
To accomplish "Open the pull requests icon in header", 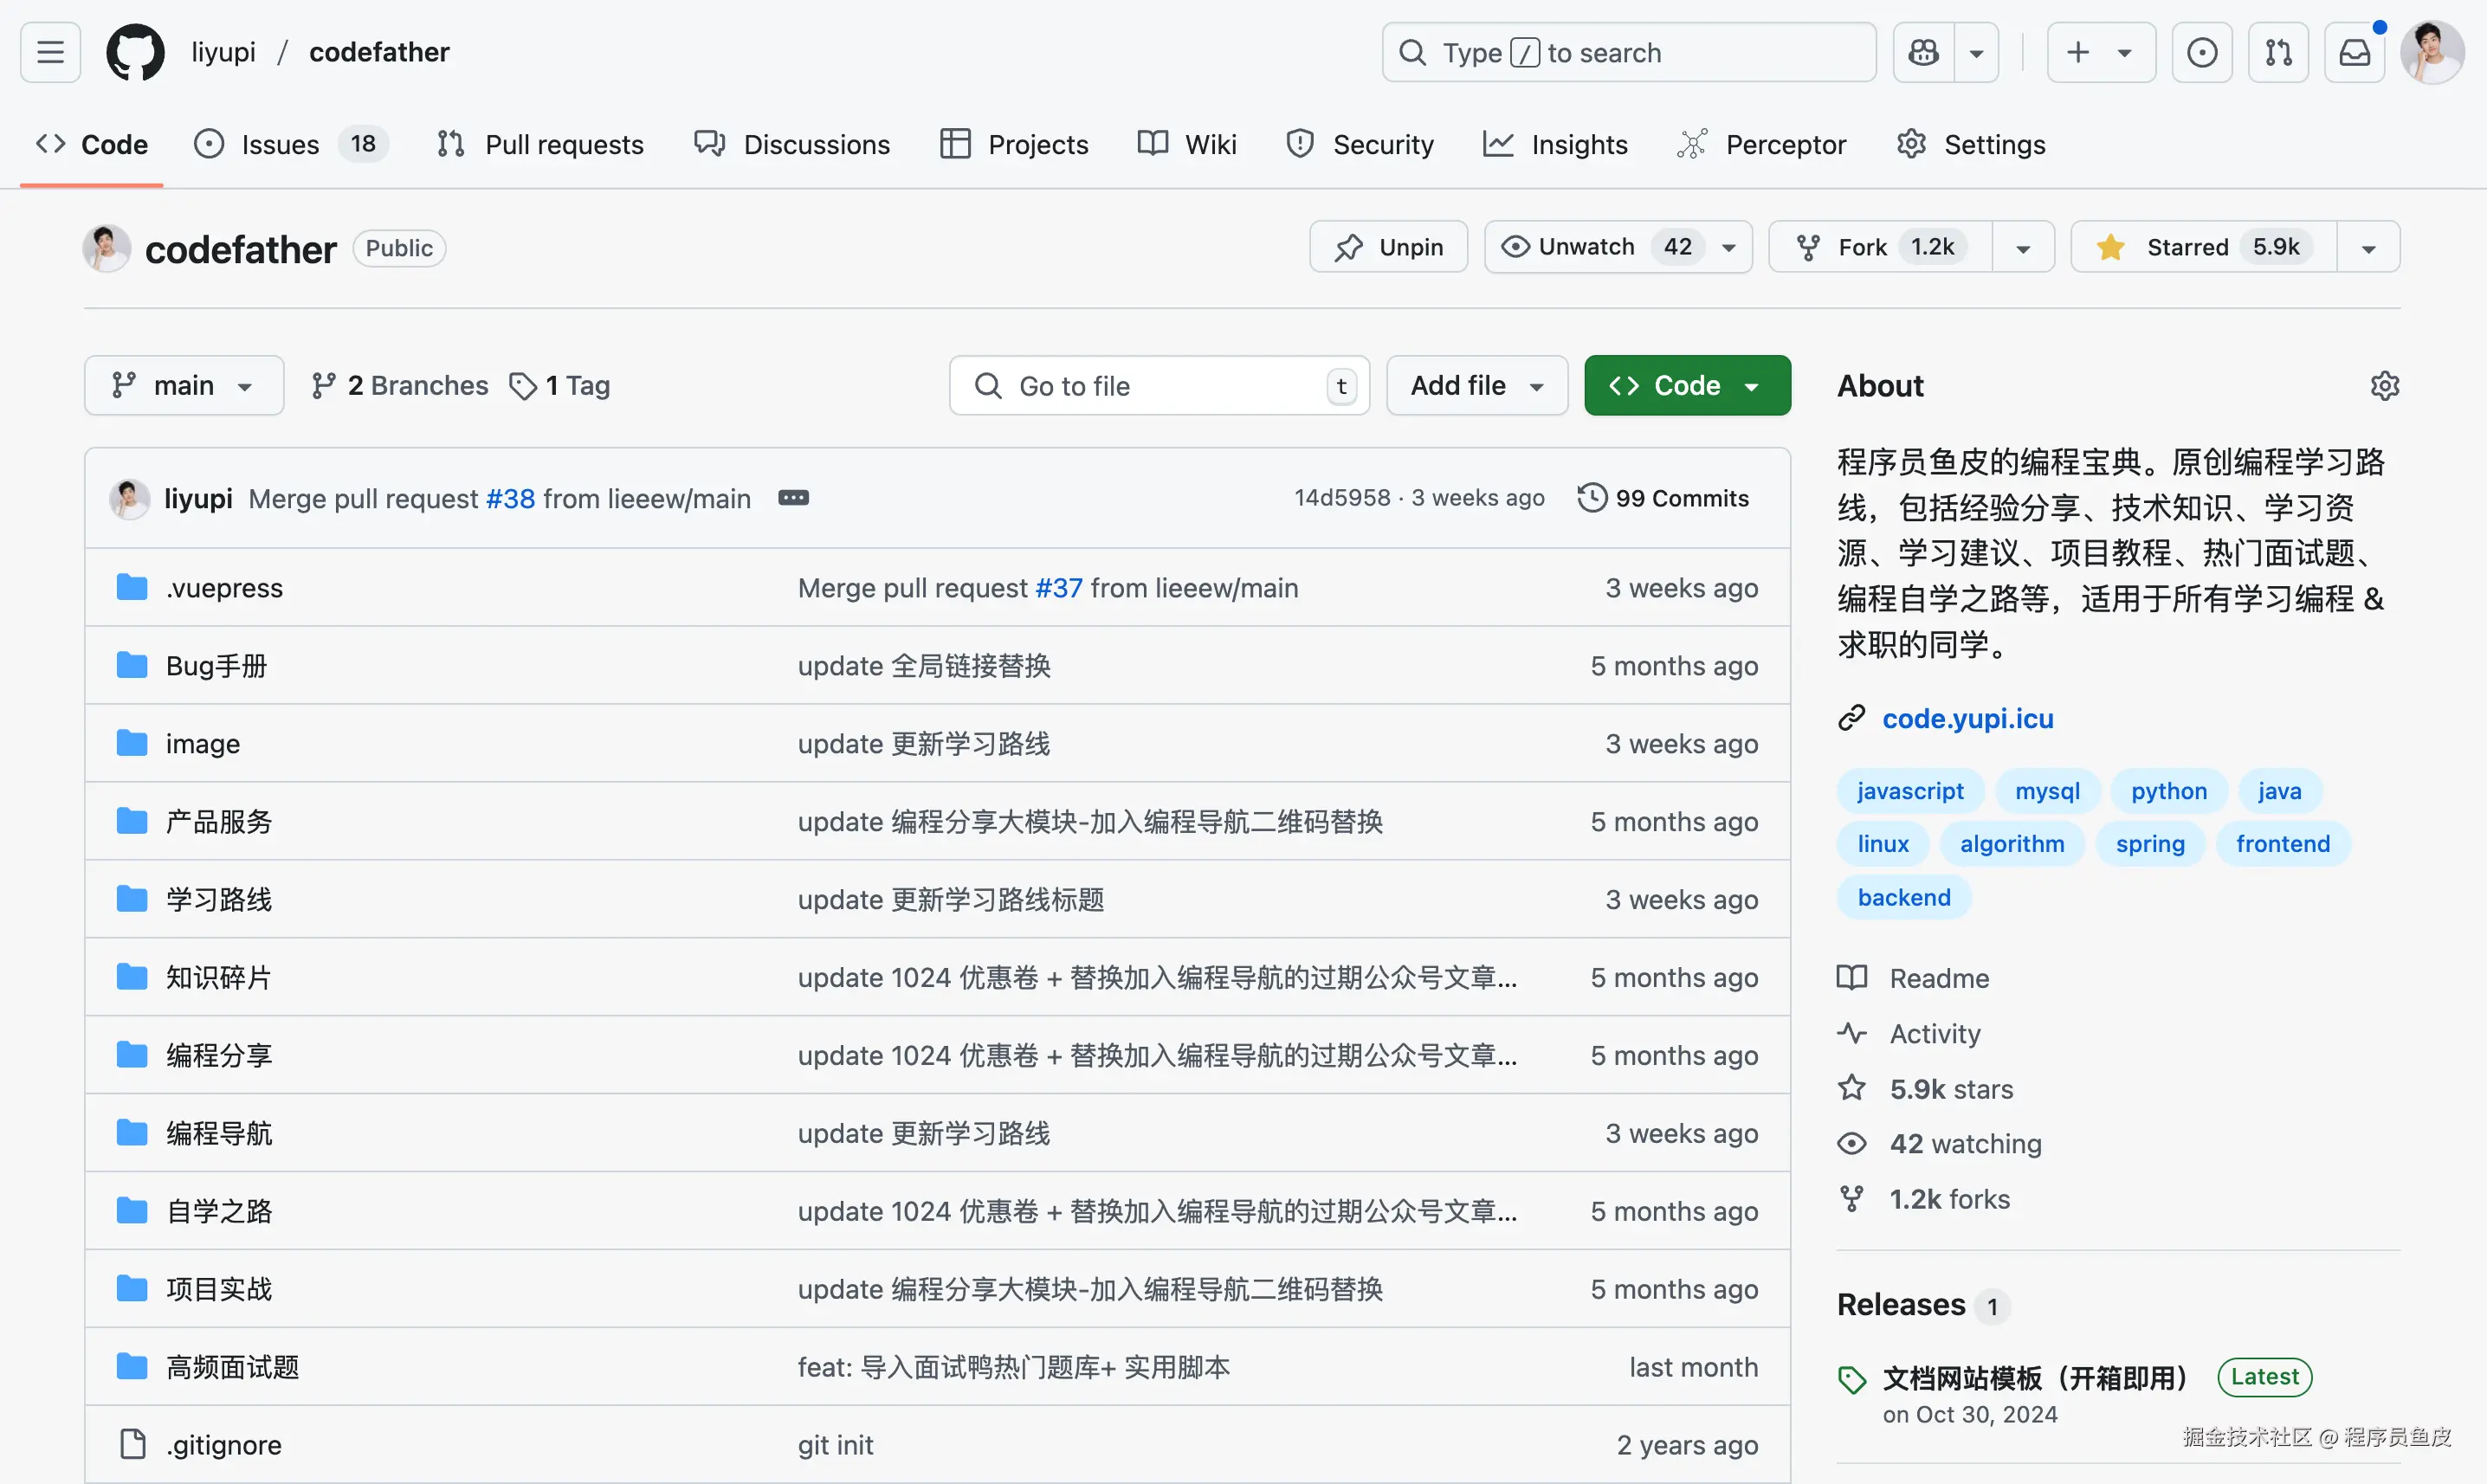I will point(2278,52).
